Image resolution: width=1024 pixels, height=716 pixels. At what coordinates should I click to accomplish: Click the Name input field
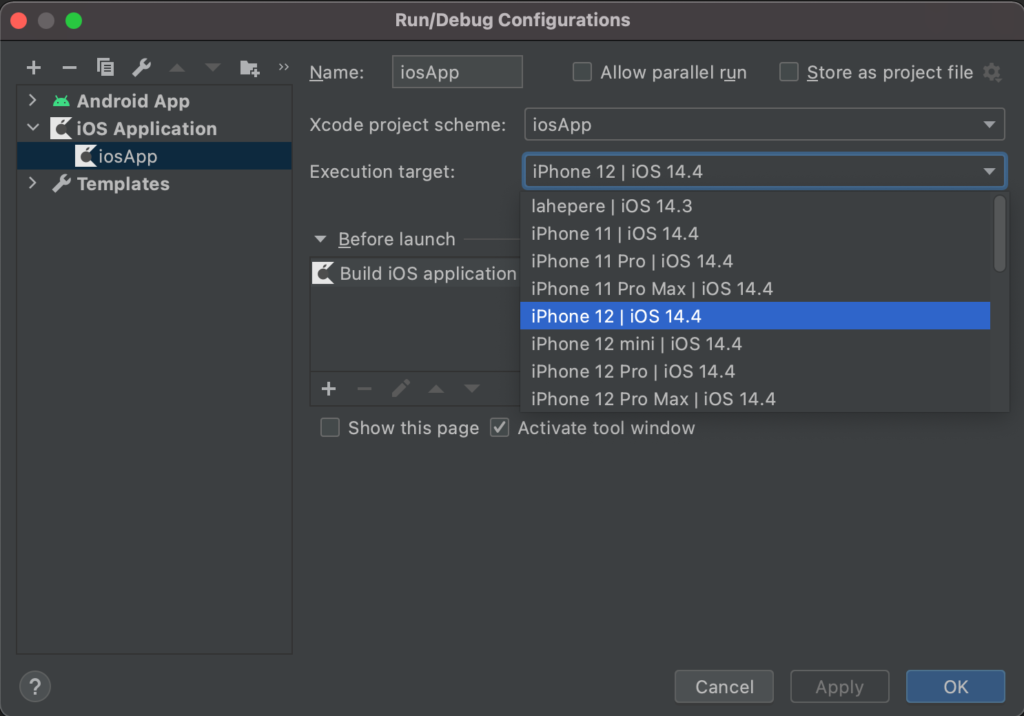pyautogui.click(x=457, y=72)
